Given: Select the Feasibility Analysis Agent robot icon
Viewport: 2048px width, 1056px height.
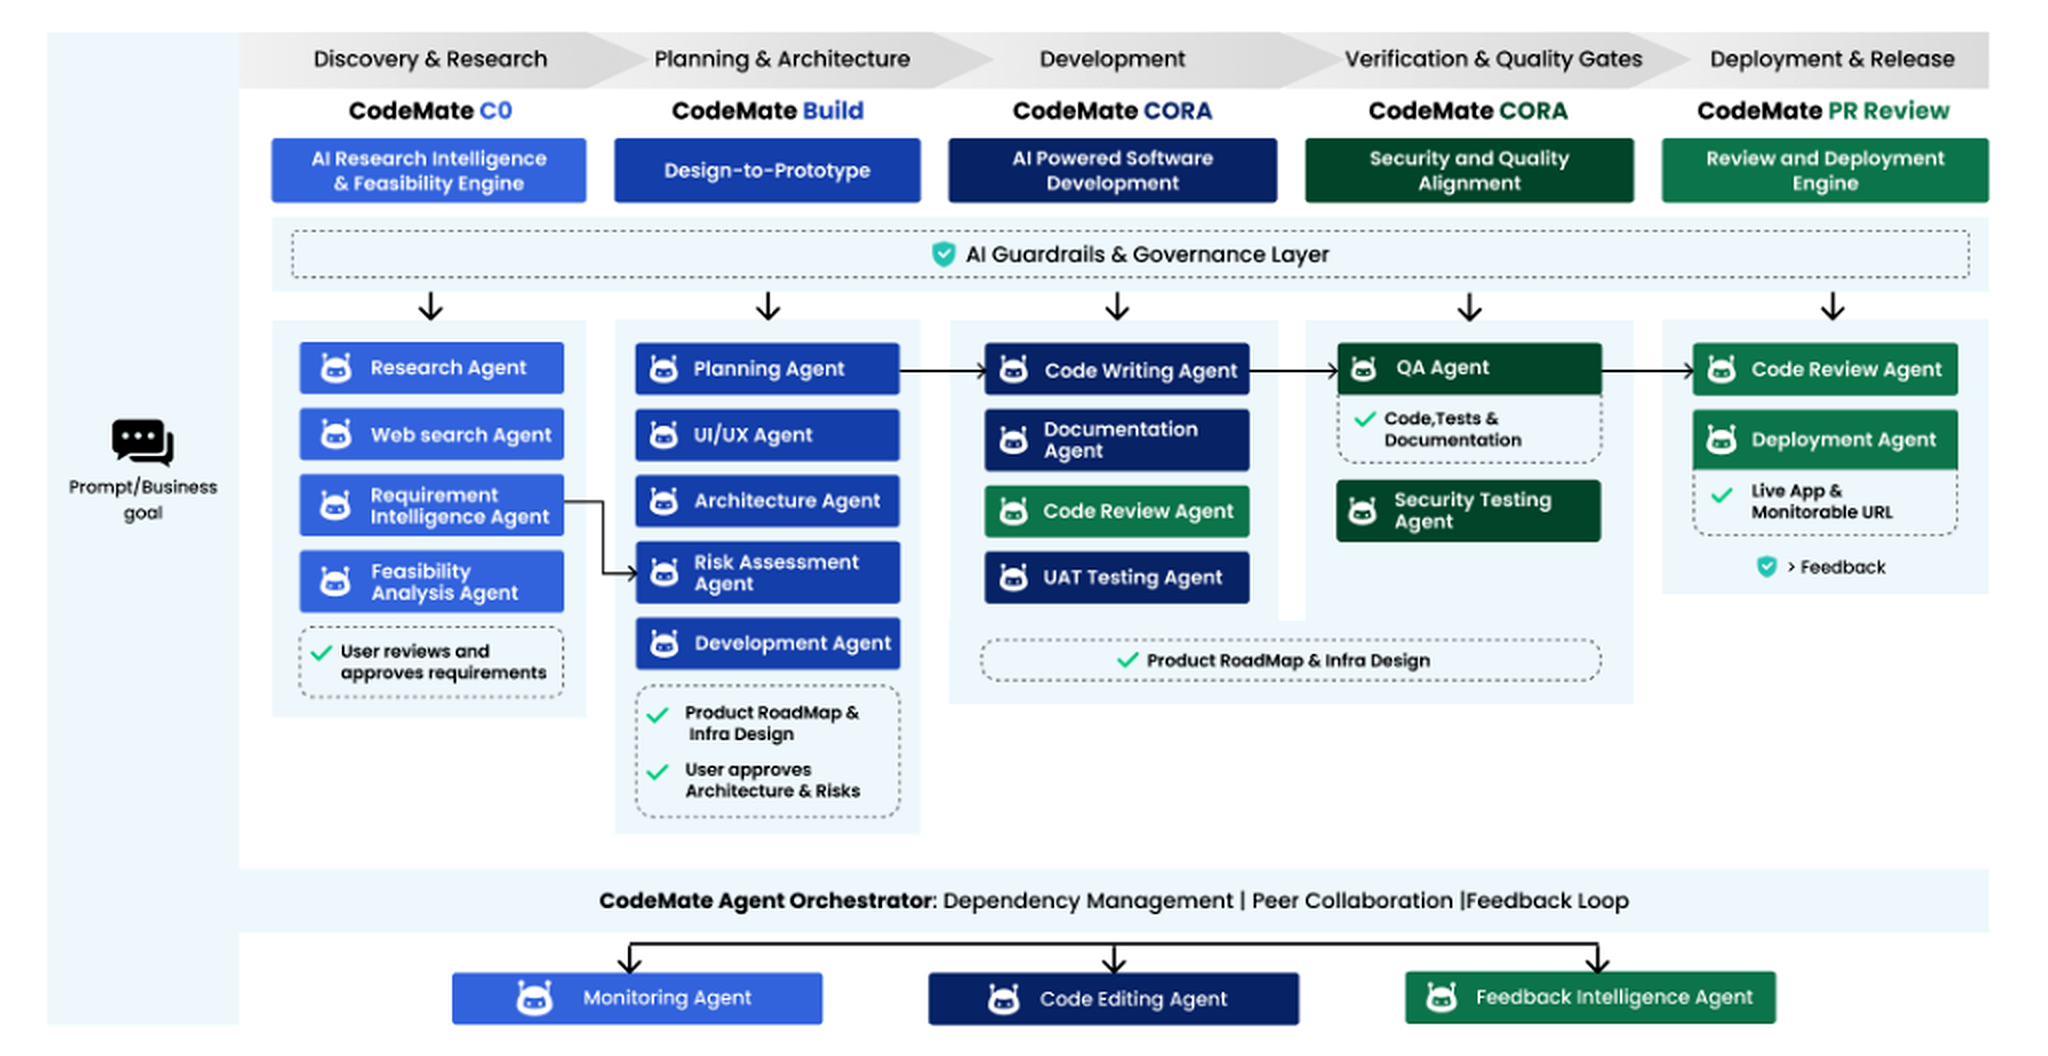Looking at the screenshot, I should (x=336, y=581).
